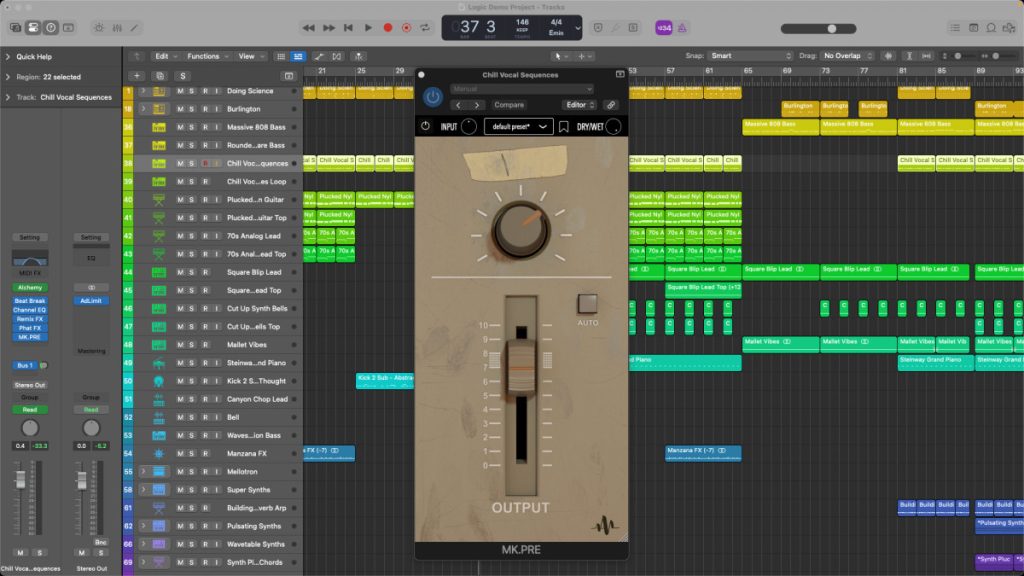The width and height of the screenshot is (1024, 576).
Task: Open the Drag No Overlap dropdown
Action: [848, 56]
